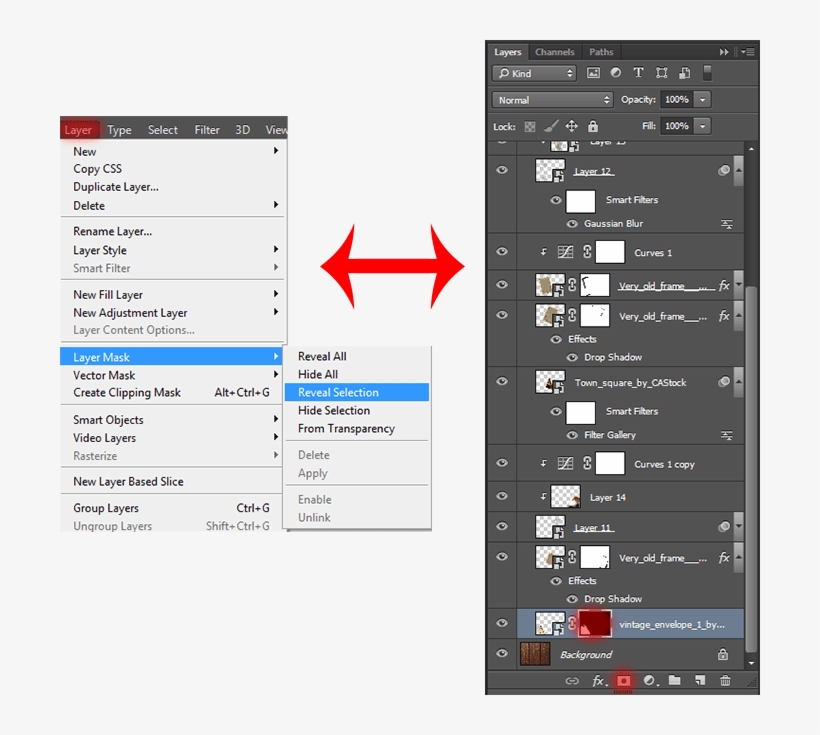Screen dimensions: 820x735
Task: Click the Link layers icon
Action: [572, 681]
